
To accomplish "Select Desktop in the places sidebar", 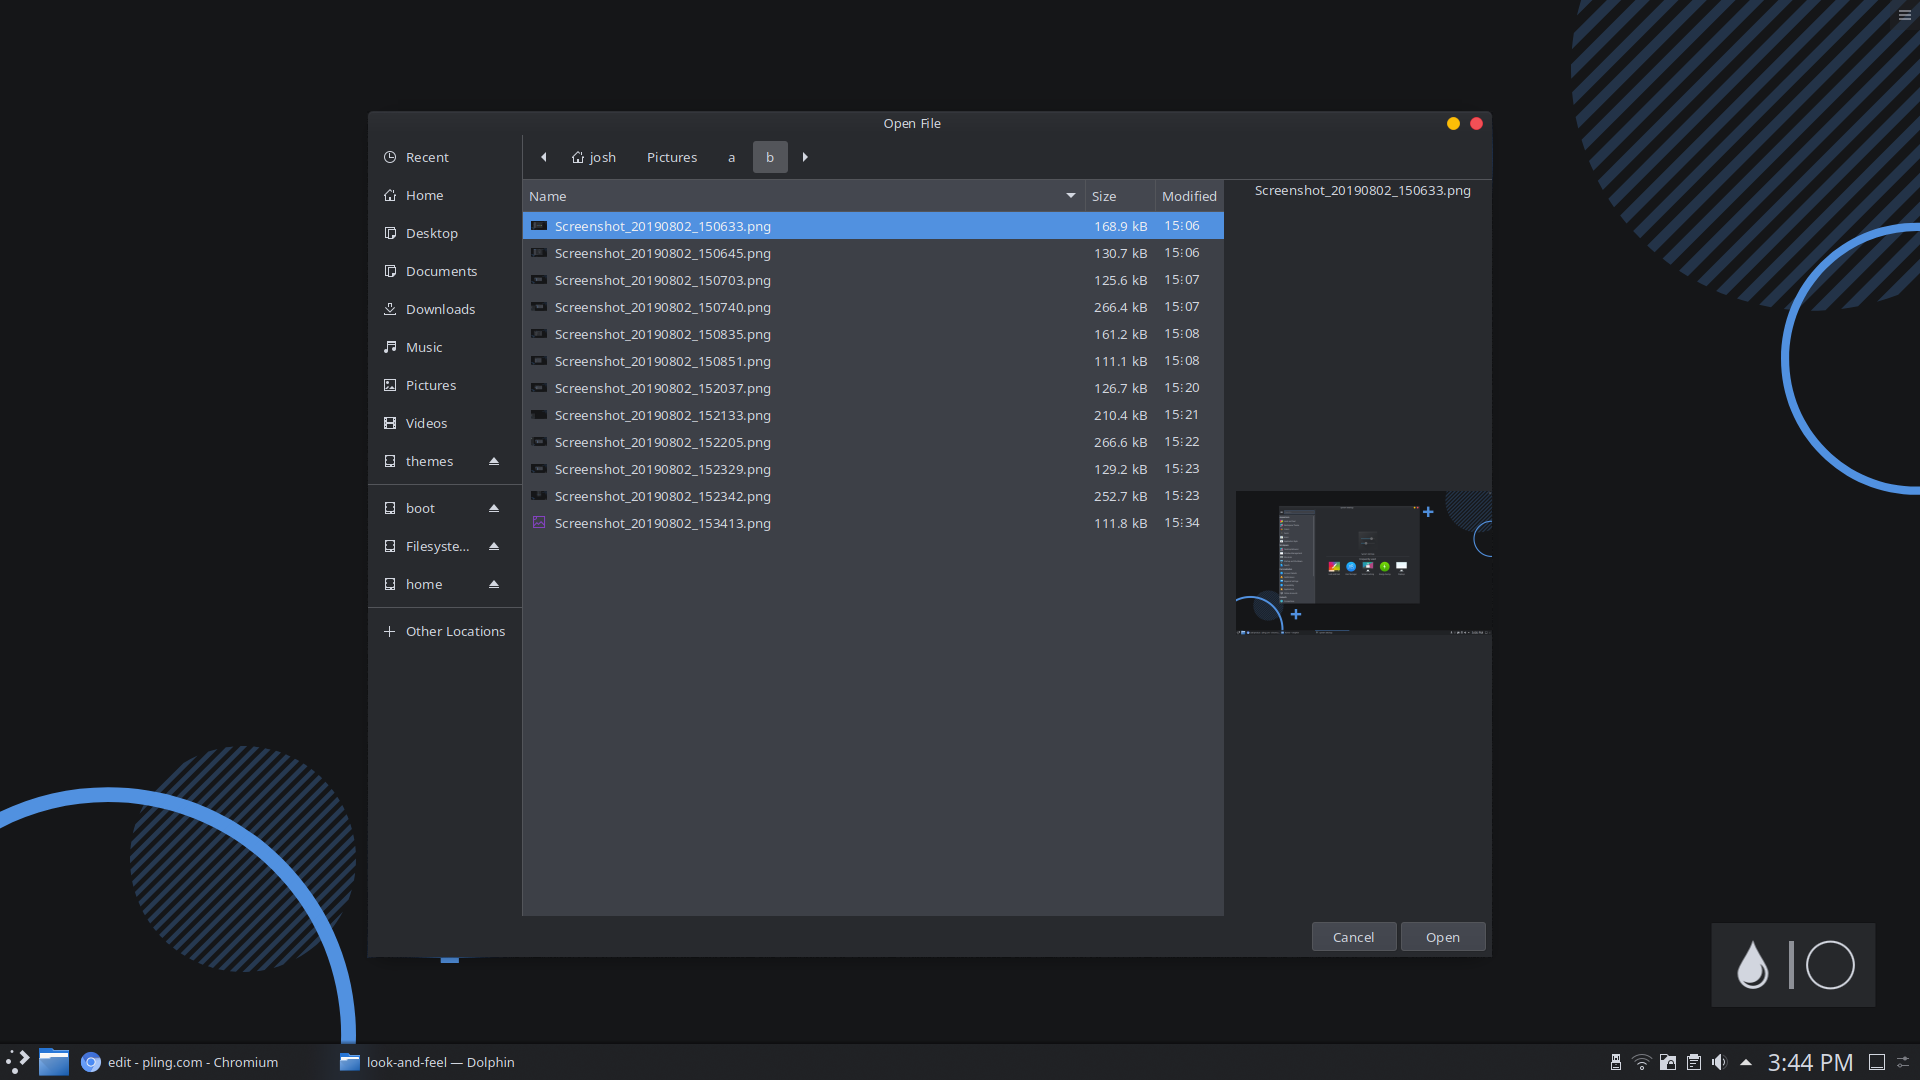I will [444, 233].
